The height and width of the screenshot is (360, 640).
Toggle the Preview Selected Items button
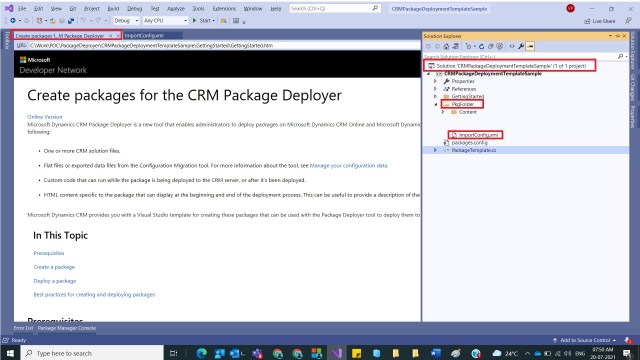(x=530, y=47)
